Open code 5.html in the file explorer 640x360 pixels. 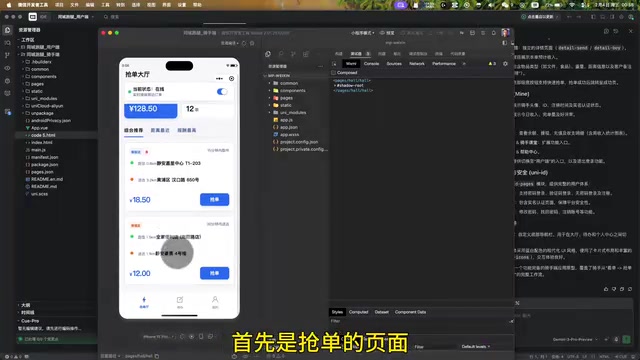[x=43, y=136]
